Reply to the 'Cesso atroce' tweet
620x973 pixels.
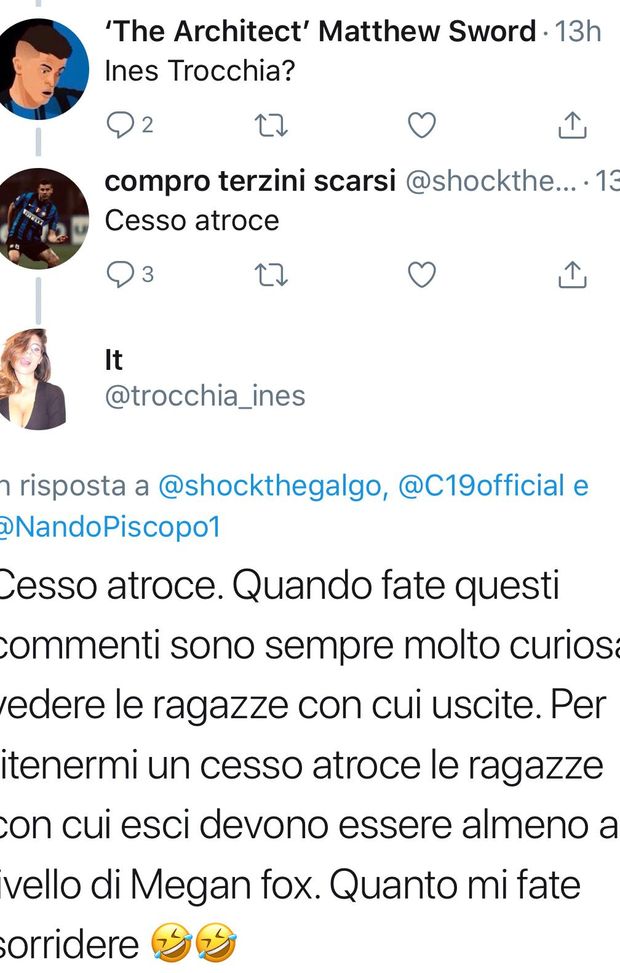(x=130, y=275)
